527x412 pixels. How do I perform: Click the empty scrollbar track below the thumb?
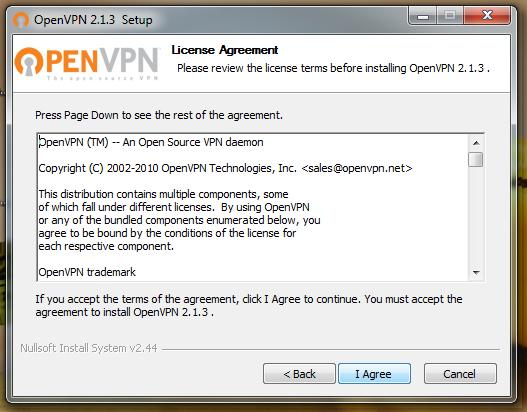476,216
